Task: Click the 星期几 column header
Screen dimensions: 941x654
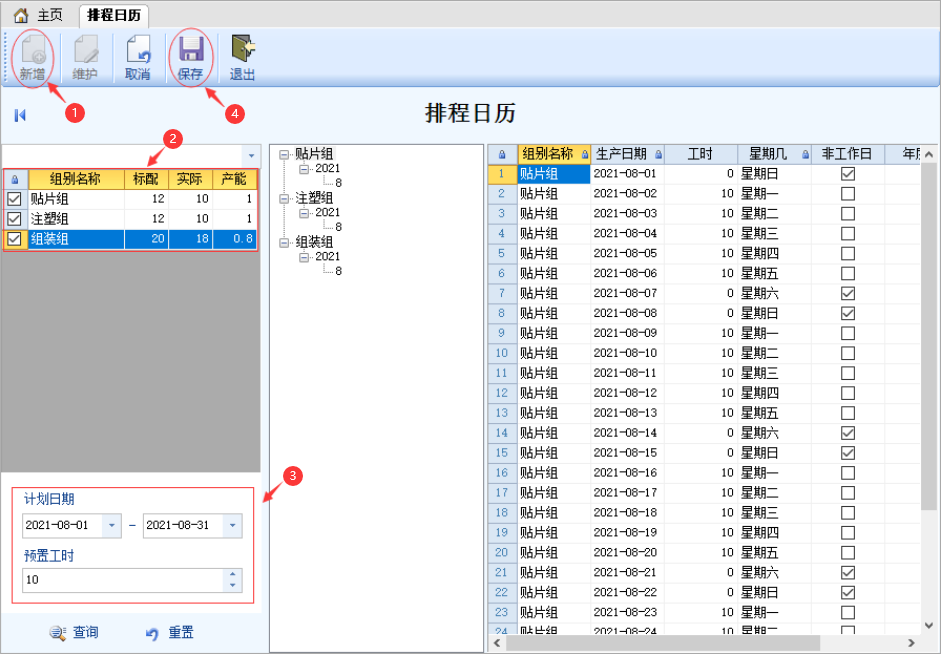Action: click(x=774, y=154)
